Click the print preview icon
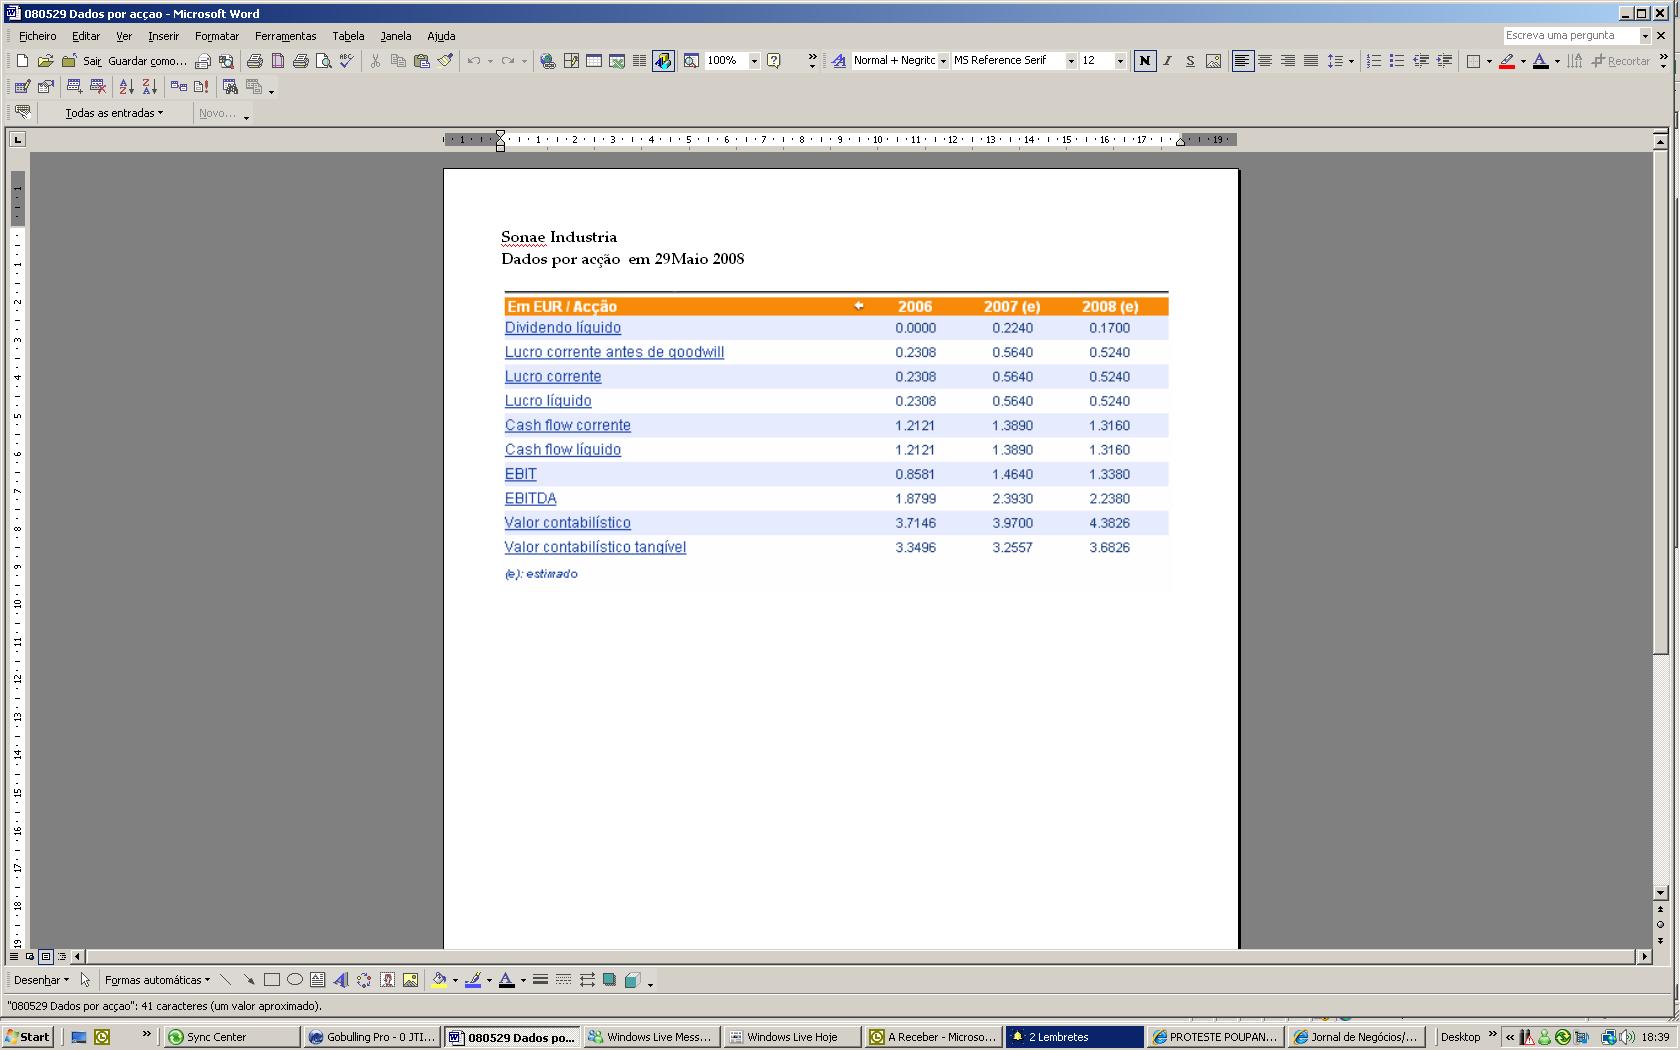The width and height of the screenshot is (1680, 1050). [323, 61]
